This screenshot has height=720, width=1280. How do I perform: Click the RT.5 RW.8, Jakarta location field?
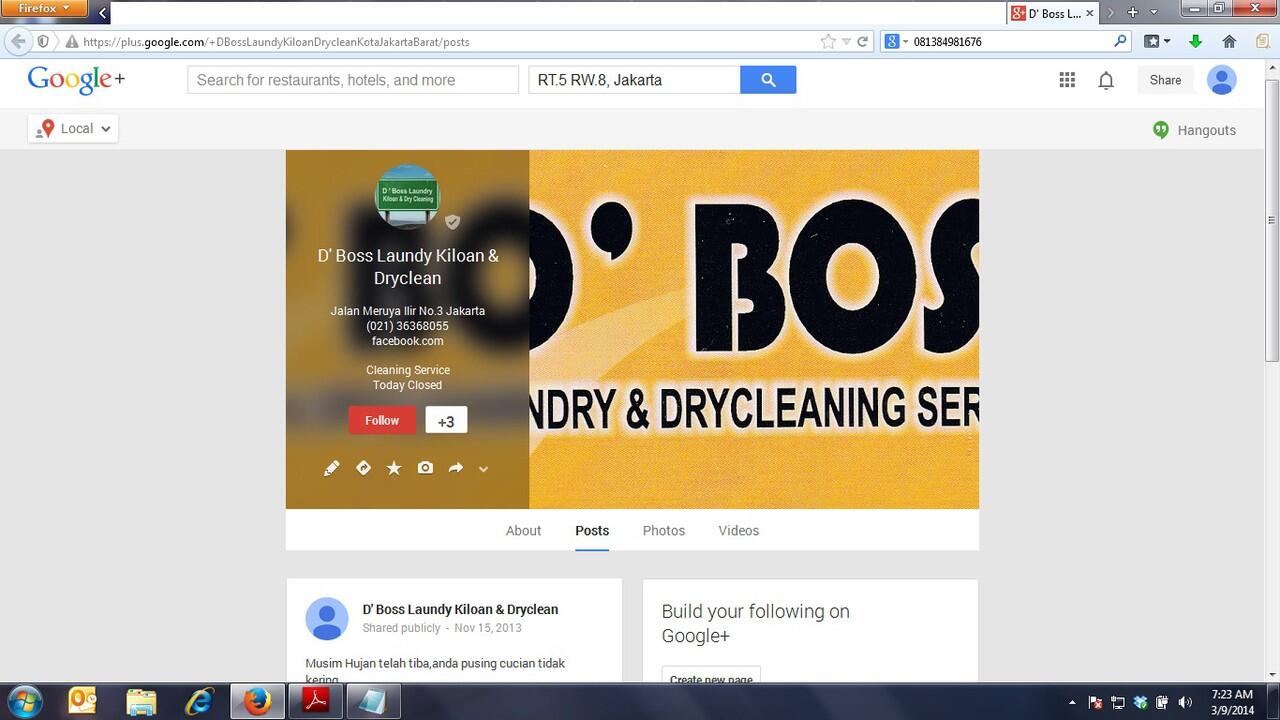pos(634,80)
